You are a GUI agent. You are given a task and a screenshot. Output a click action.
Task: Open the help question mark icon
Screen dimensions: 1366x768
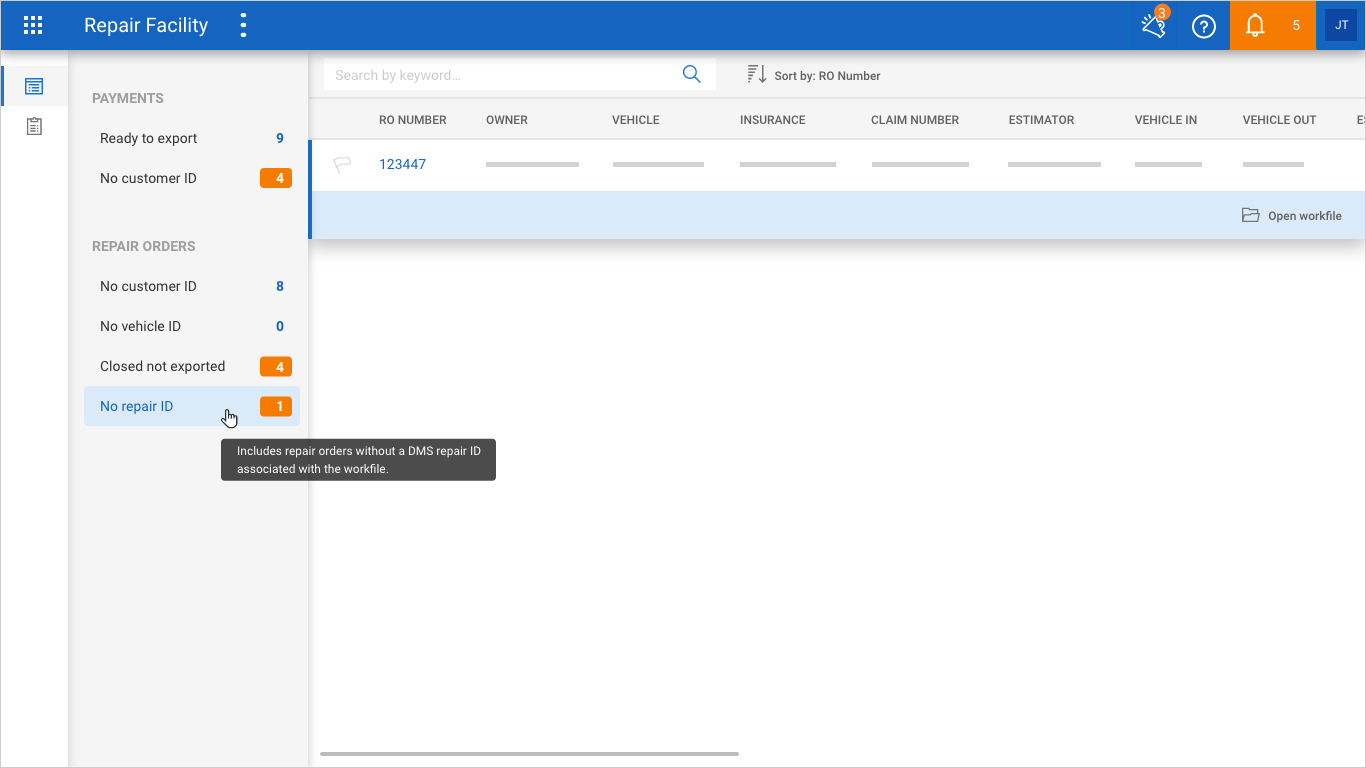(1204, 26)
